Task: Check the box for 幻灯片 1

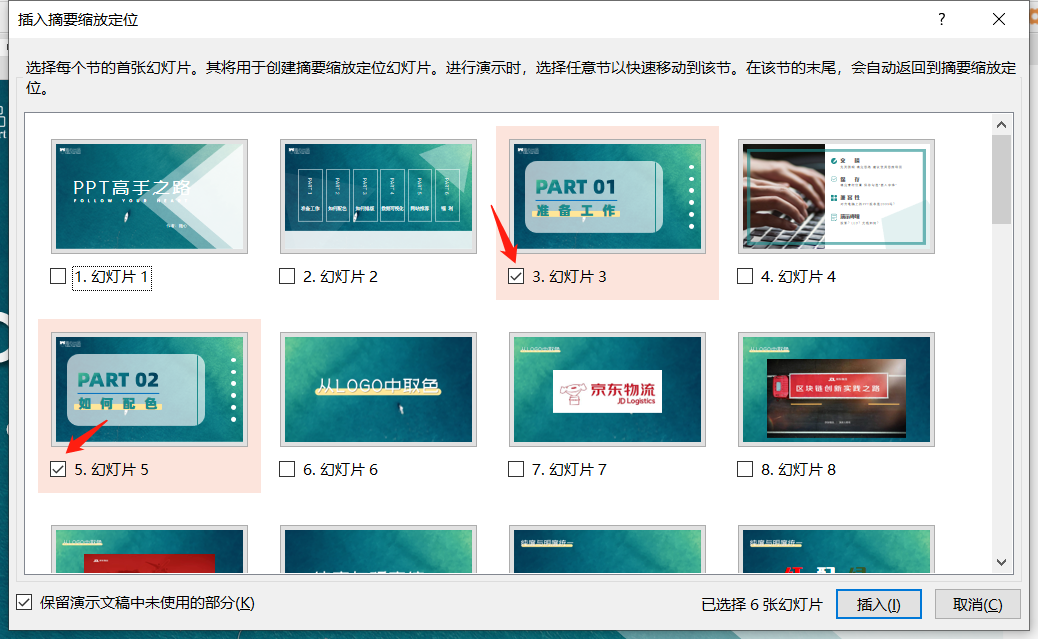Action: coord(58,276)
